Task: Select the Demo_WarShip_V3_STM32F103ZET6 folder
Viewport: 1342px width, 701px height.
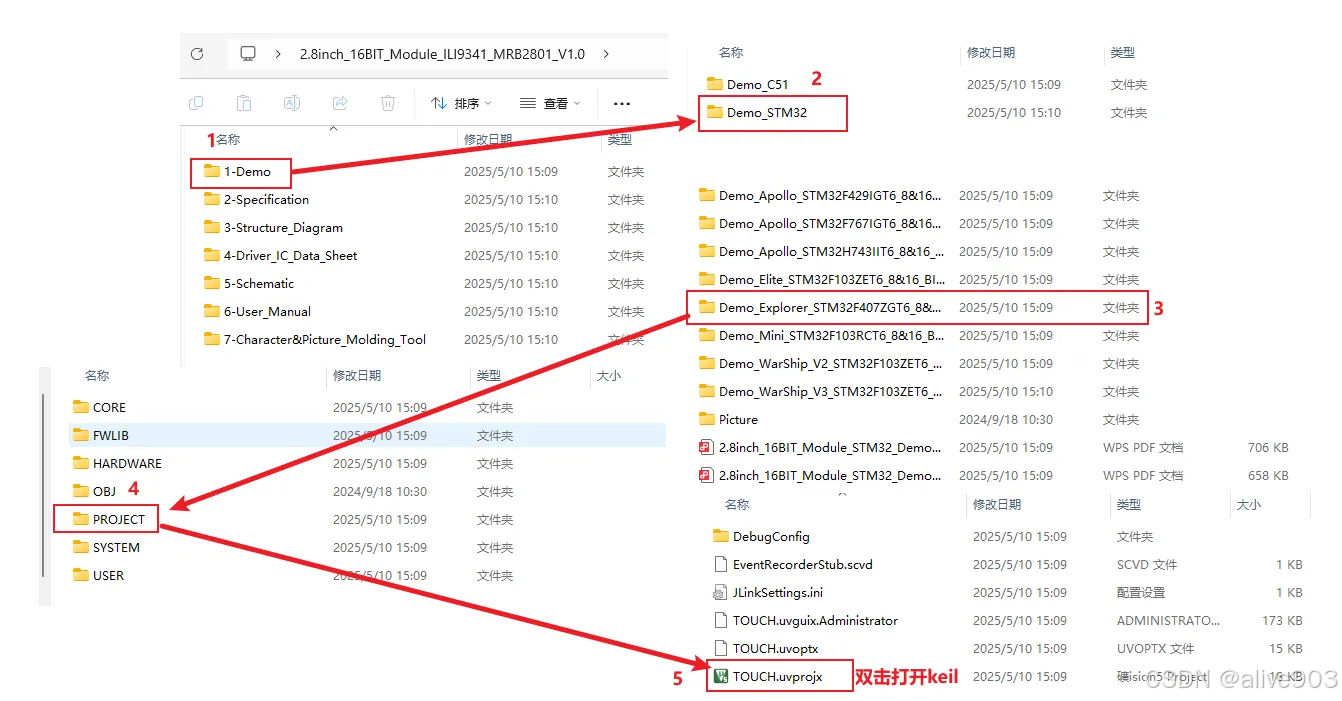Action: (820, 392)
